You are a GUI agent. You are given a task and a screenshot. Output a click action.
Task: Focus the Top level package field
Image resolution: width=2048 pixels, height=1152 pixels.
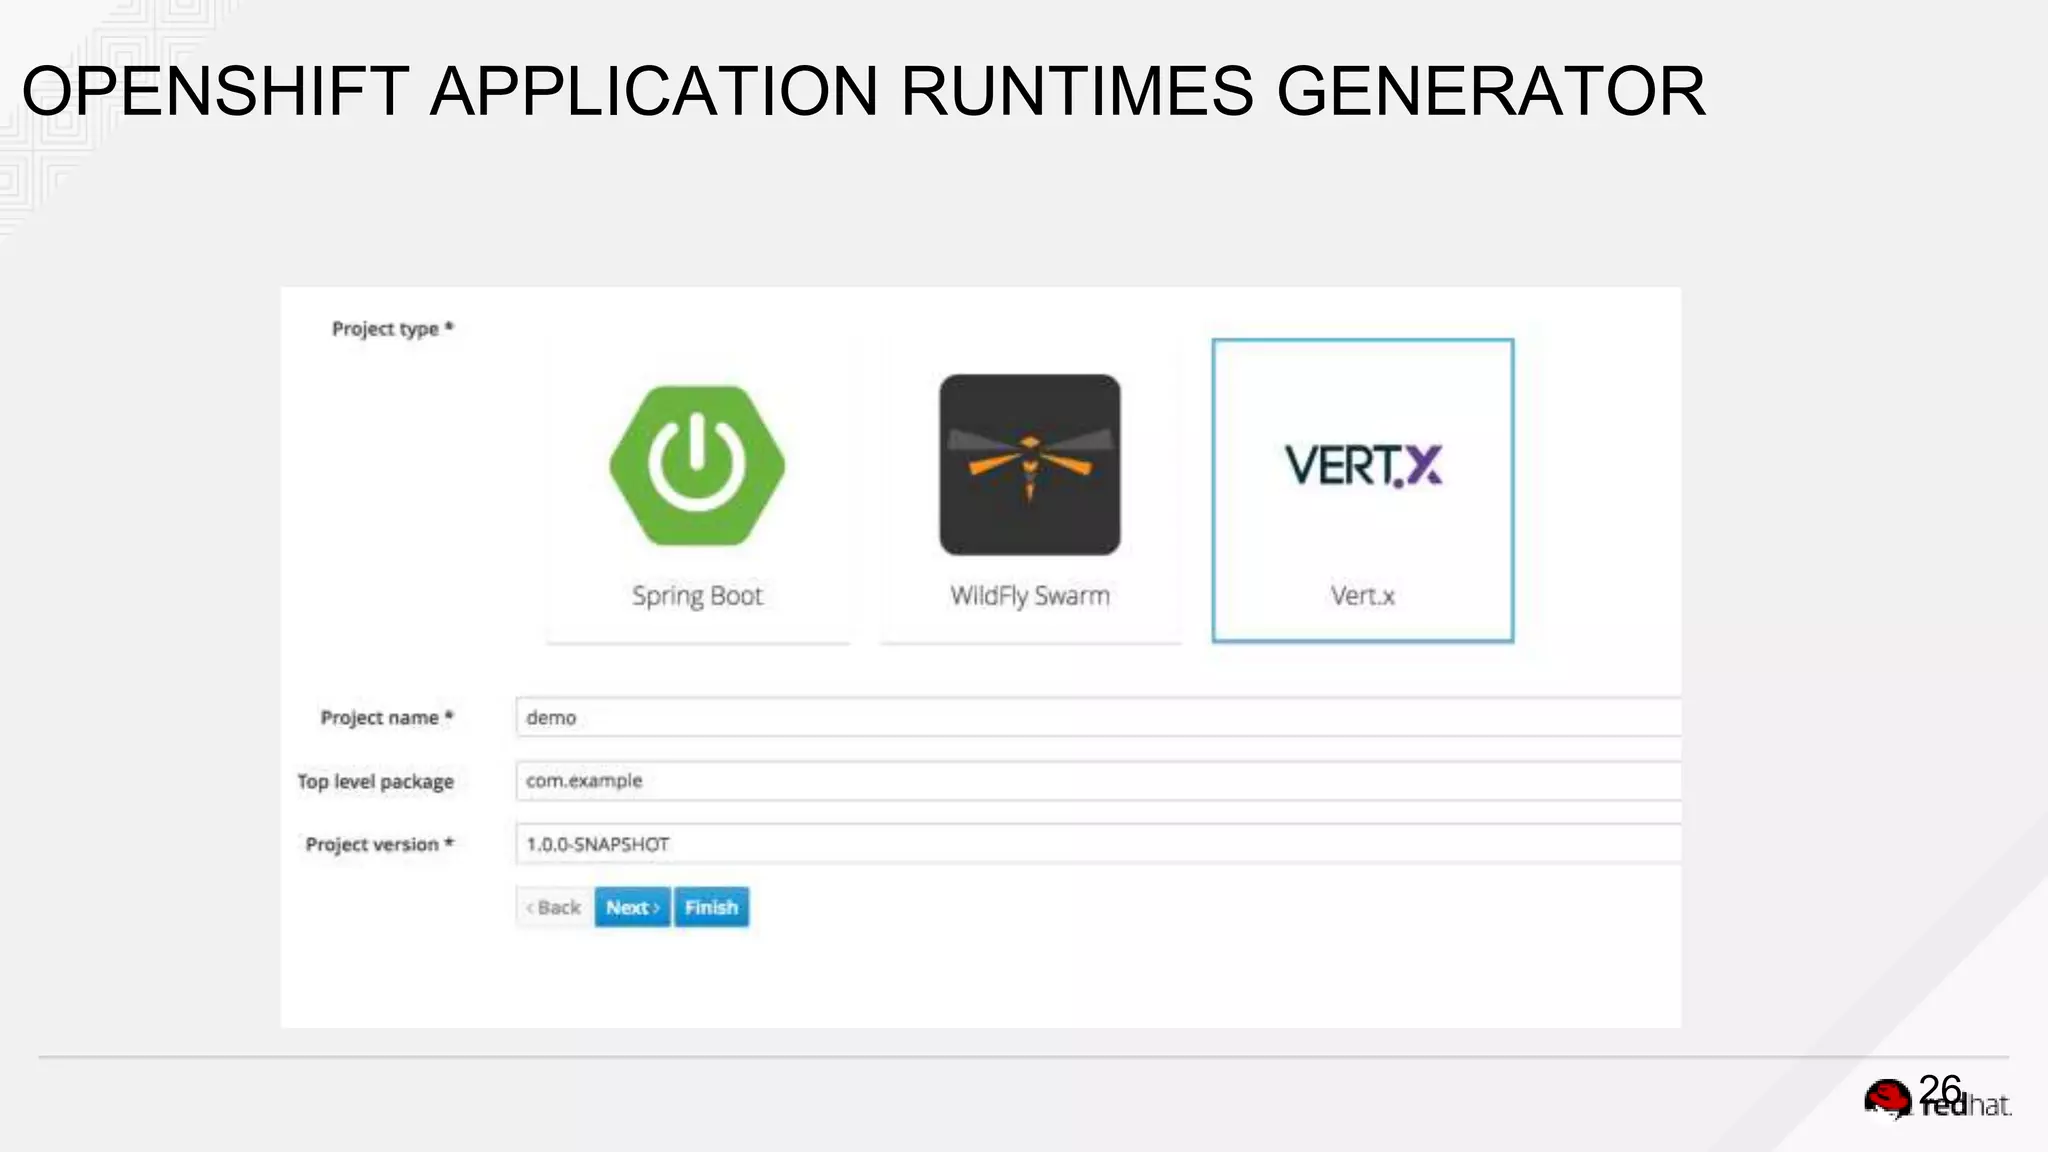[1098, 781]
